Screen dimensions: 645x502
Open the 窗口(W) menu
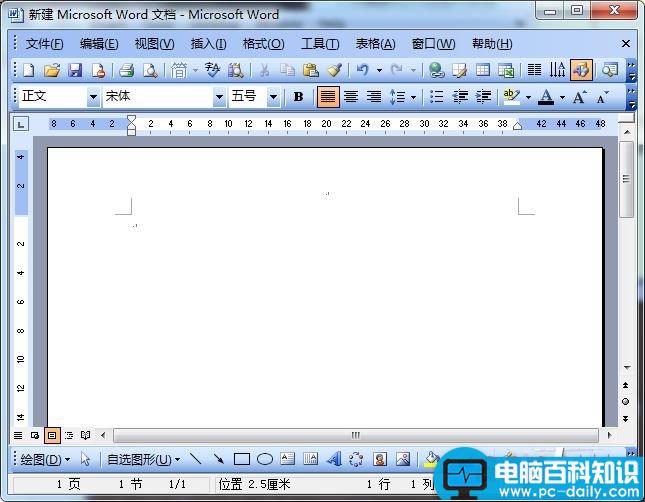433,44
